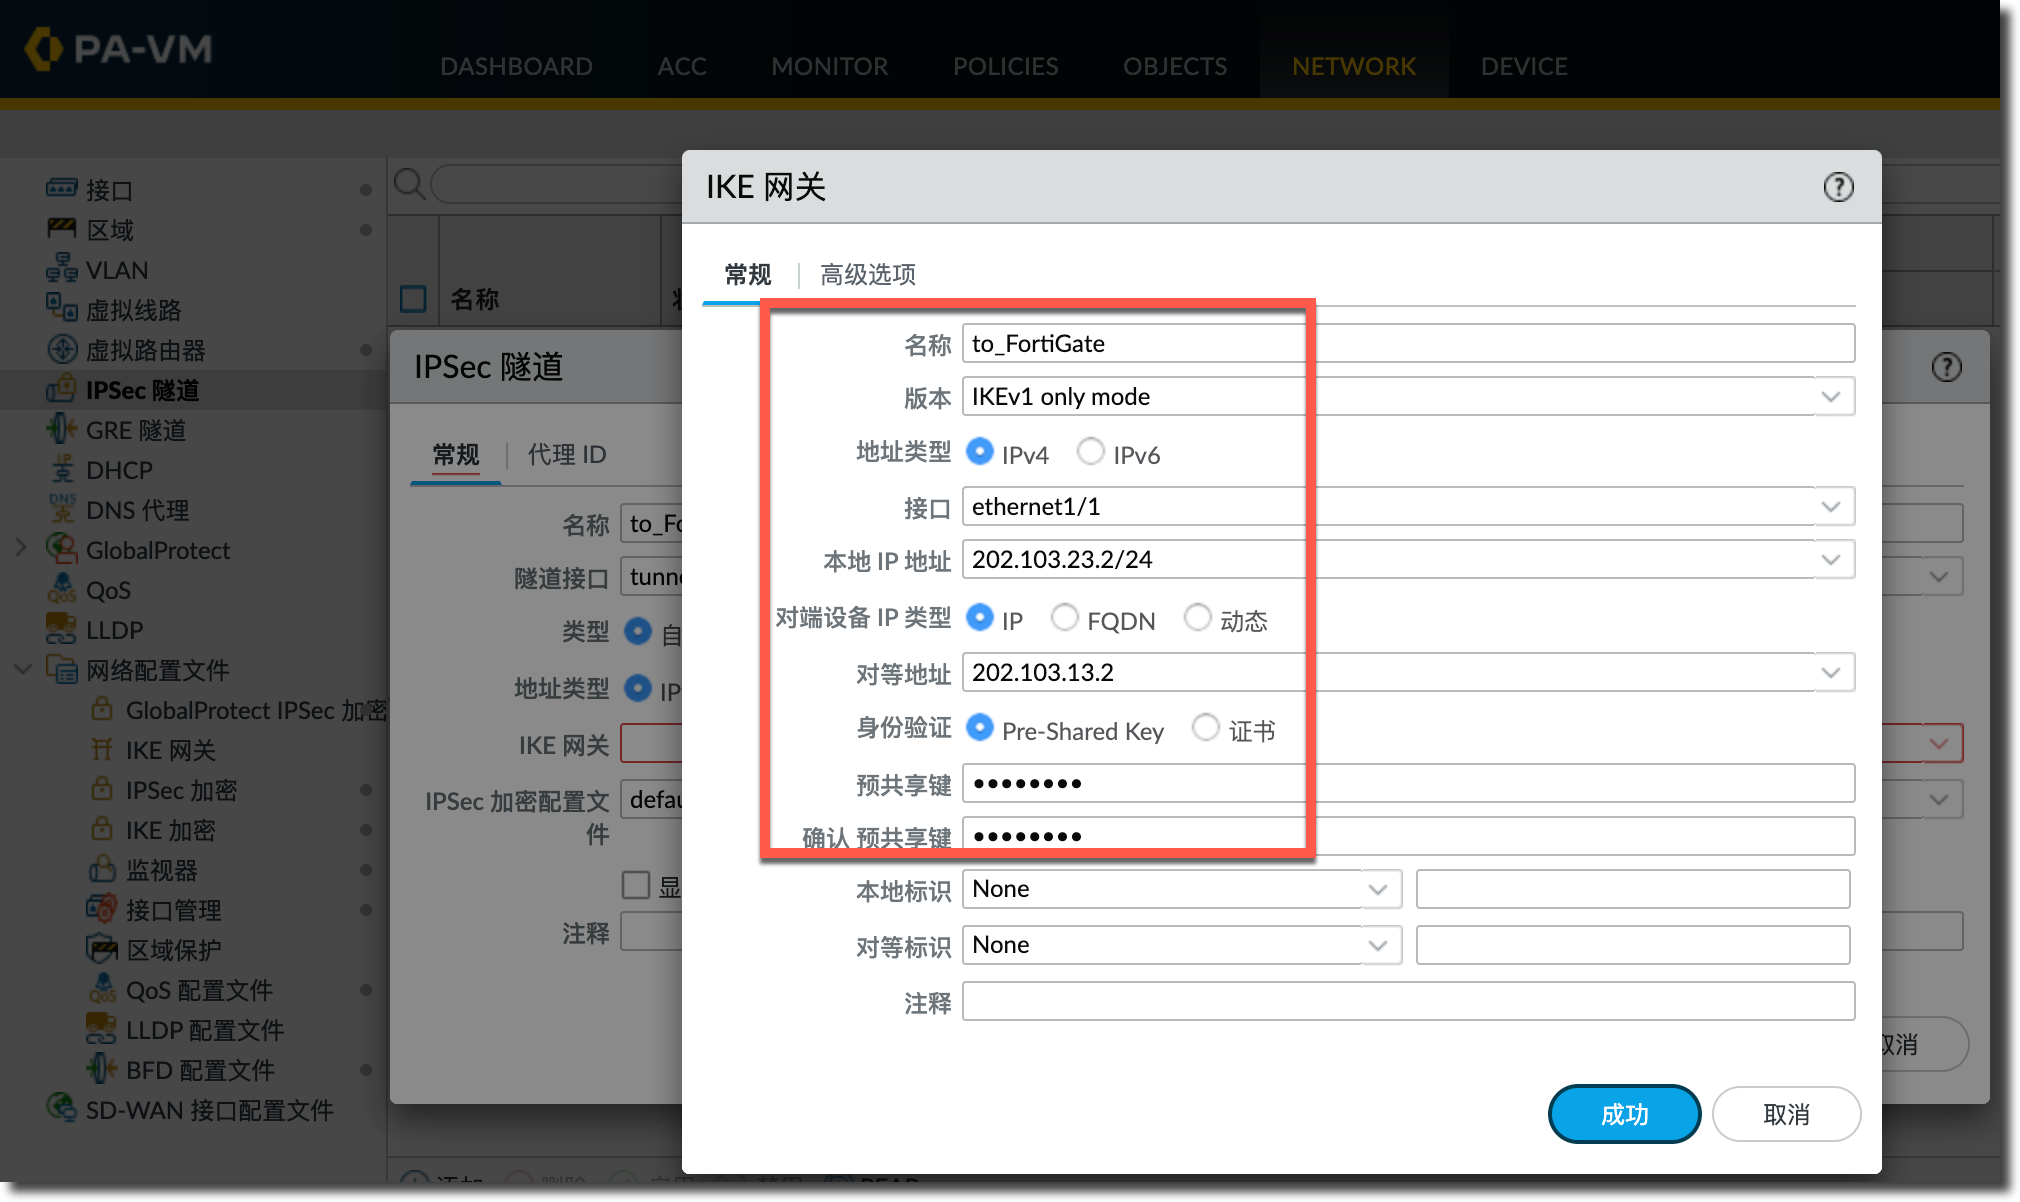Viewport: 2020px width, 1202px height.
Task: Click the 虚拟路由器 icon in the sidebar
Action: pos(61,349)
